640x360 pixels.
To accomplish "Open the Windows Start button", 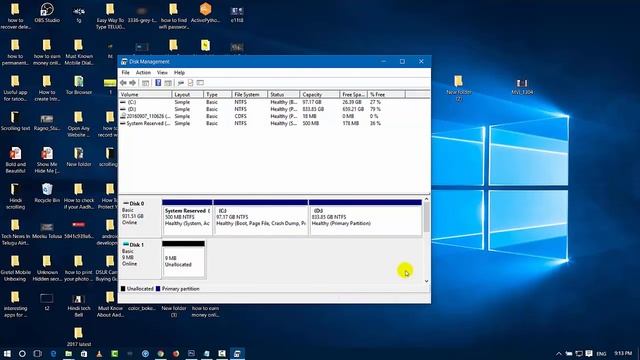I will coord(7,353).
